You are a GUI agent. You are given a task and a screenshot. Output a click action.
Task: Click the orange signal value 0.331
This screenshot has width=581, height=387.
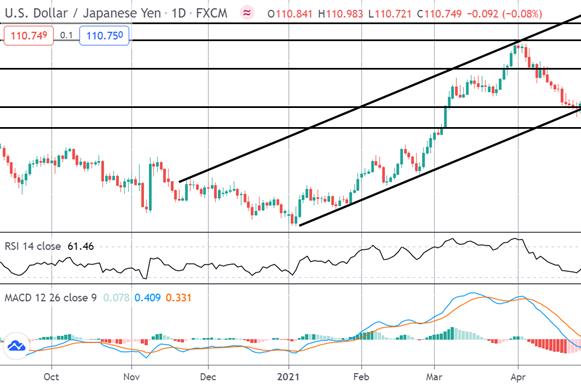click(178, 298)
